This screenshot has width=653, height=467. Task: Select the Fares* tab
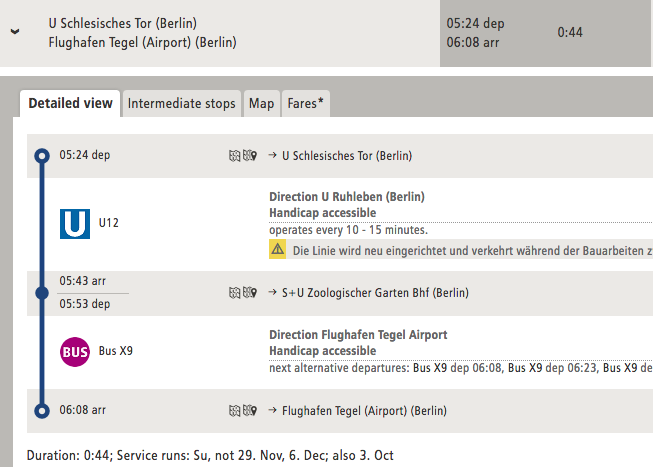pyautogui.click(x=305, y=103)
